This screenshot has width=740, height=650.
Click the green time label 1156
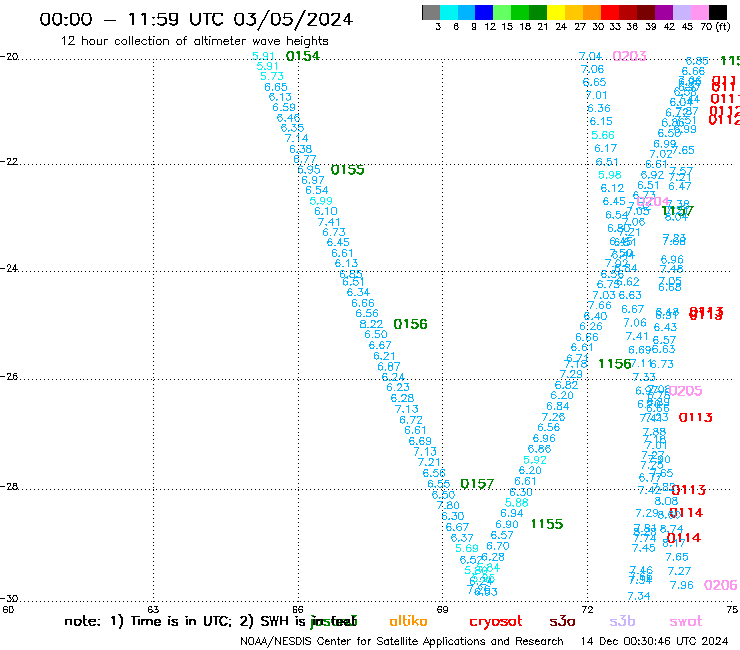point(614,363)
